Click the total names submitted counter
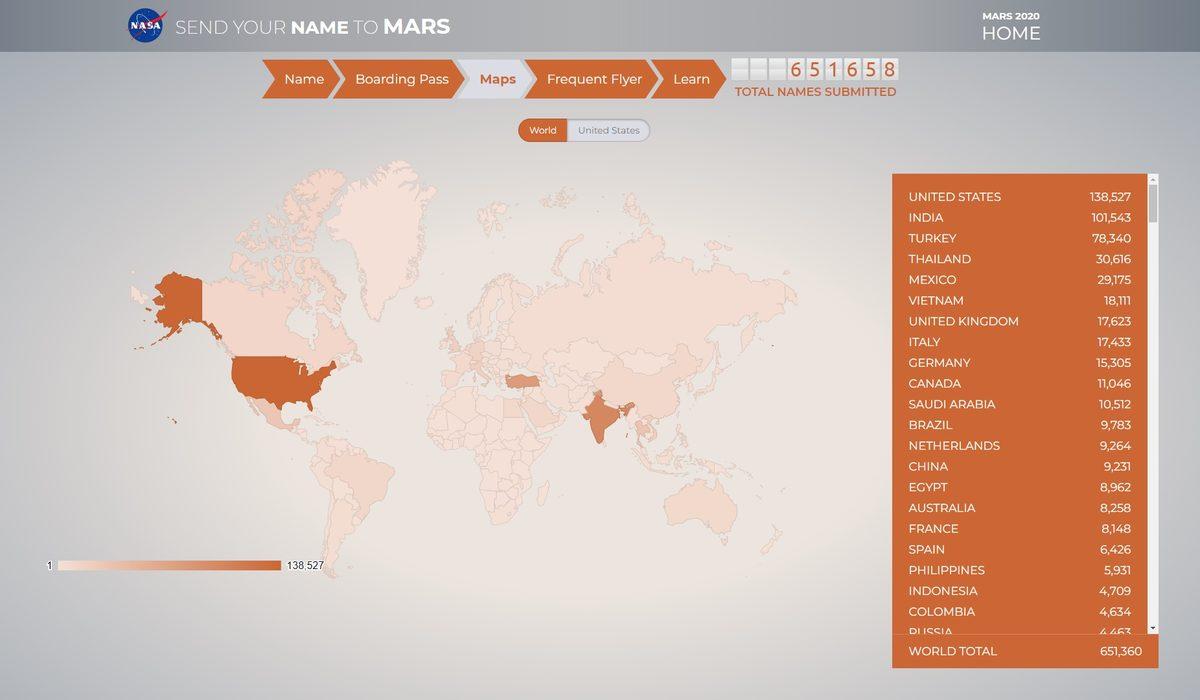 coord(815,70)
